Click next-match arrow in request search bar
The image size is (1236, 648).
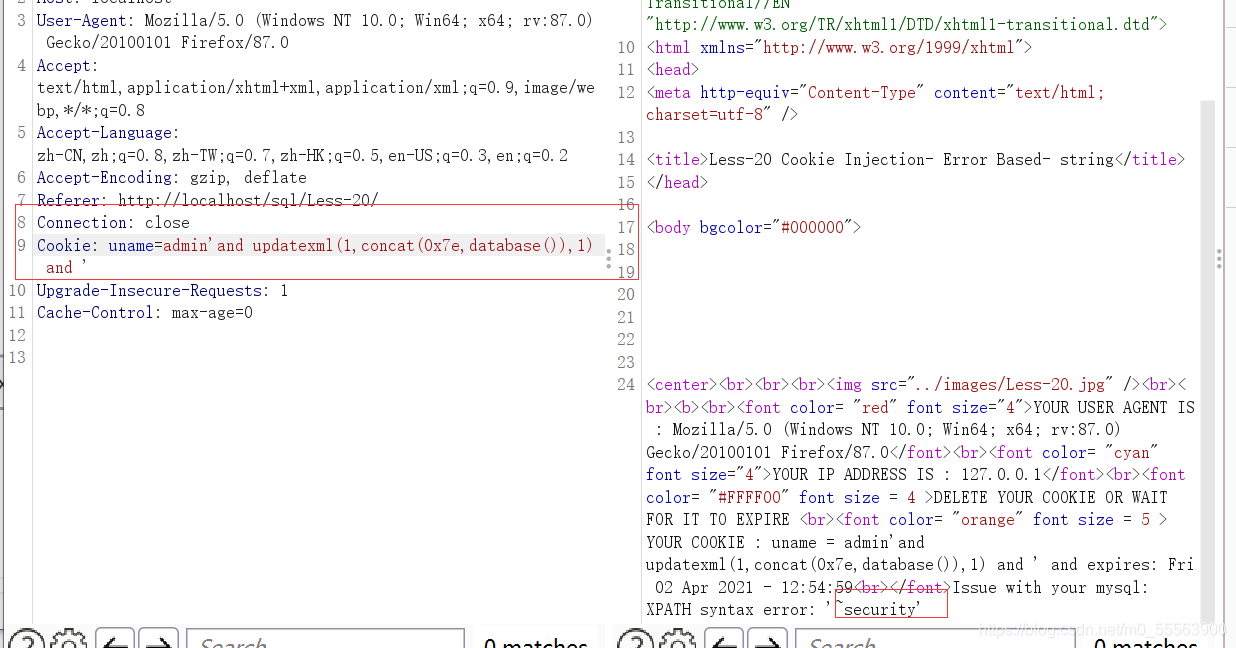coord(158,640)
